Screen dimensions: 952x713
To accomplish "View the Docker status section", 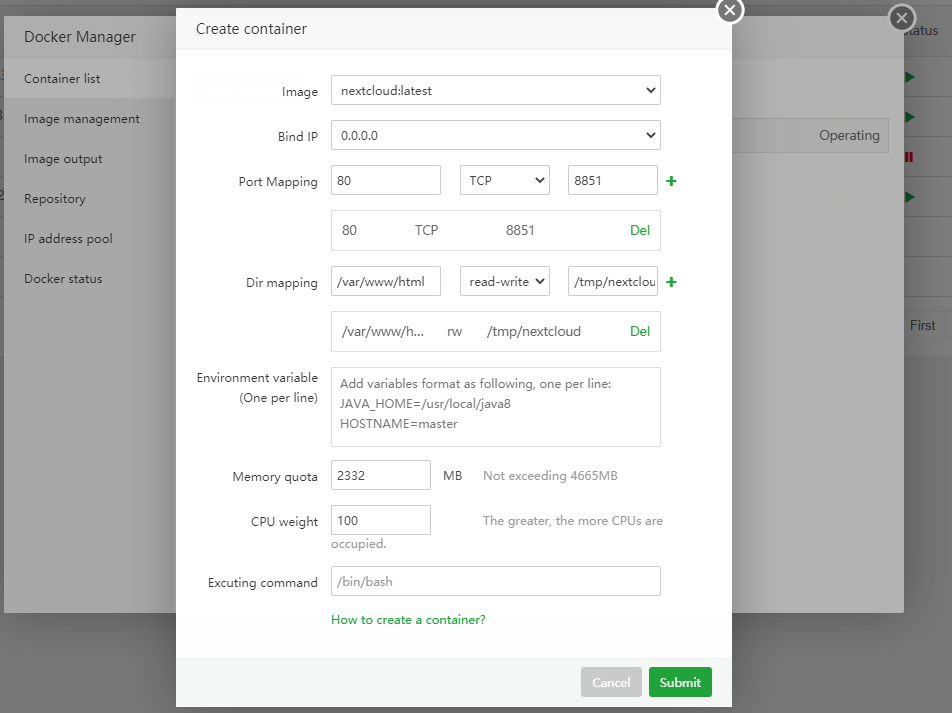I will (x=63, y=279).
